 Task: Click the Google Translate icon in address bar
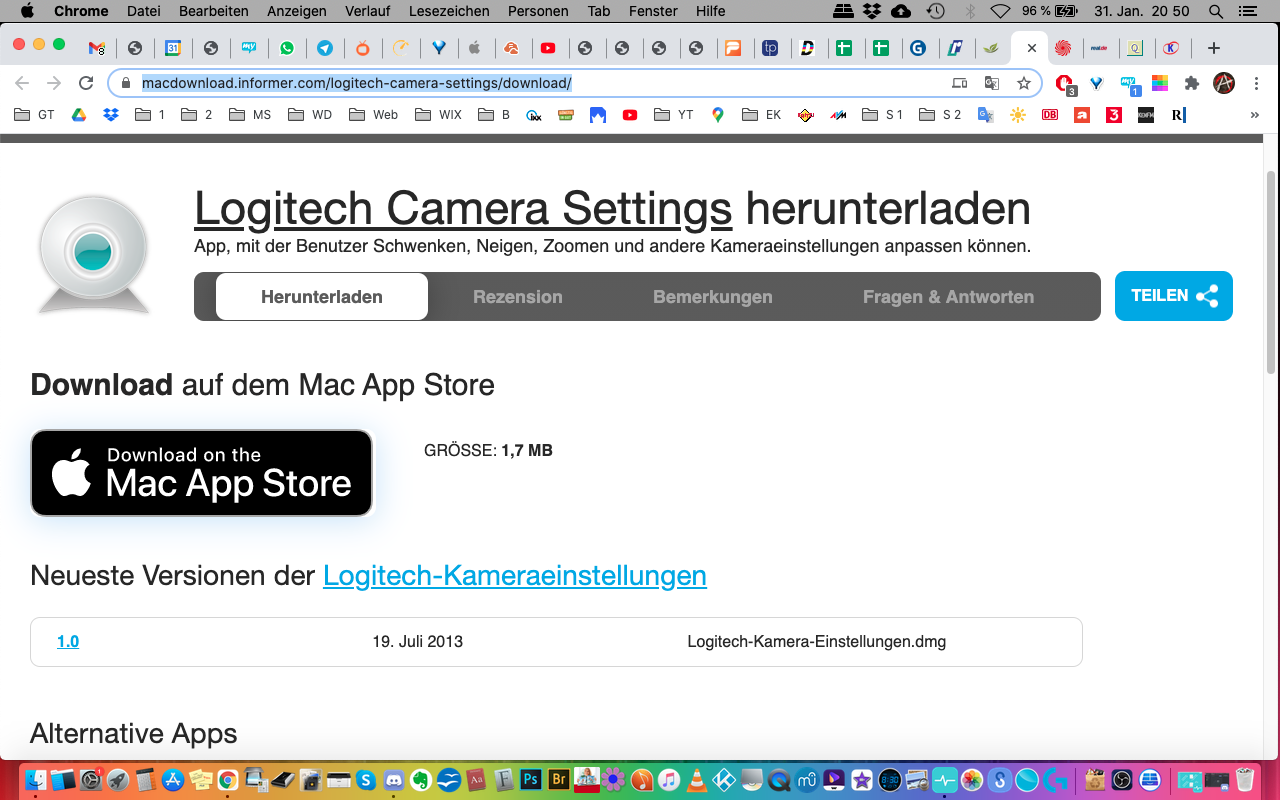tap(992, 83)
